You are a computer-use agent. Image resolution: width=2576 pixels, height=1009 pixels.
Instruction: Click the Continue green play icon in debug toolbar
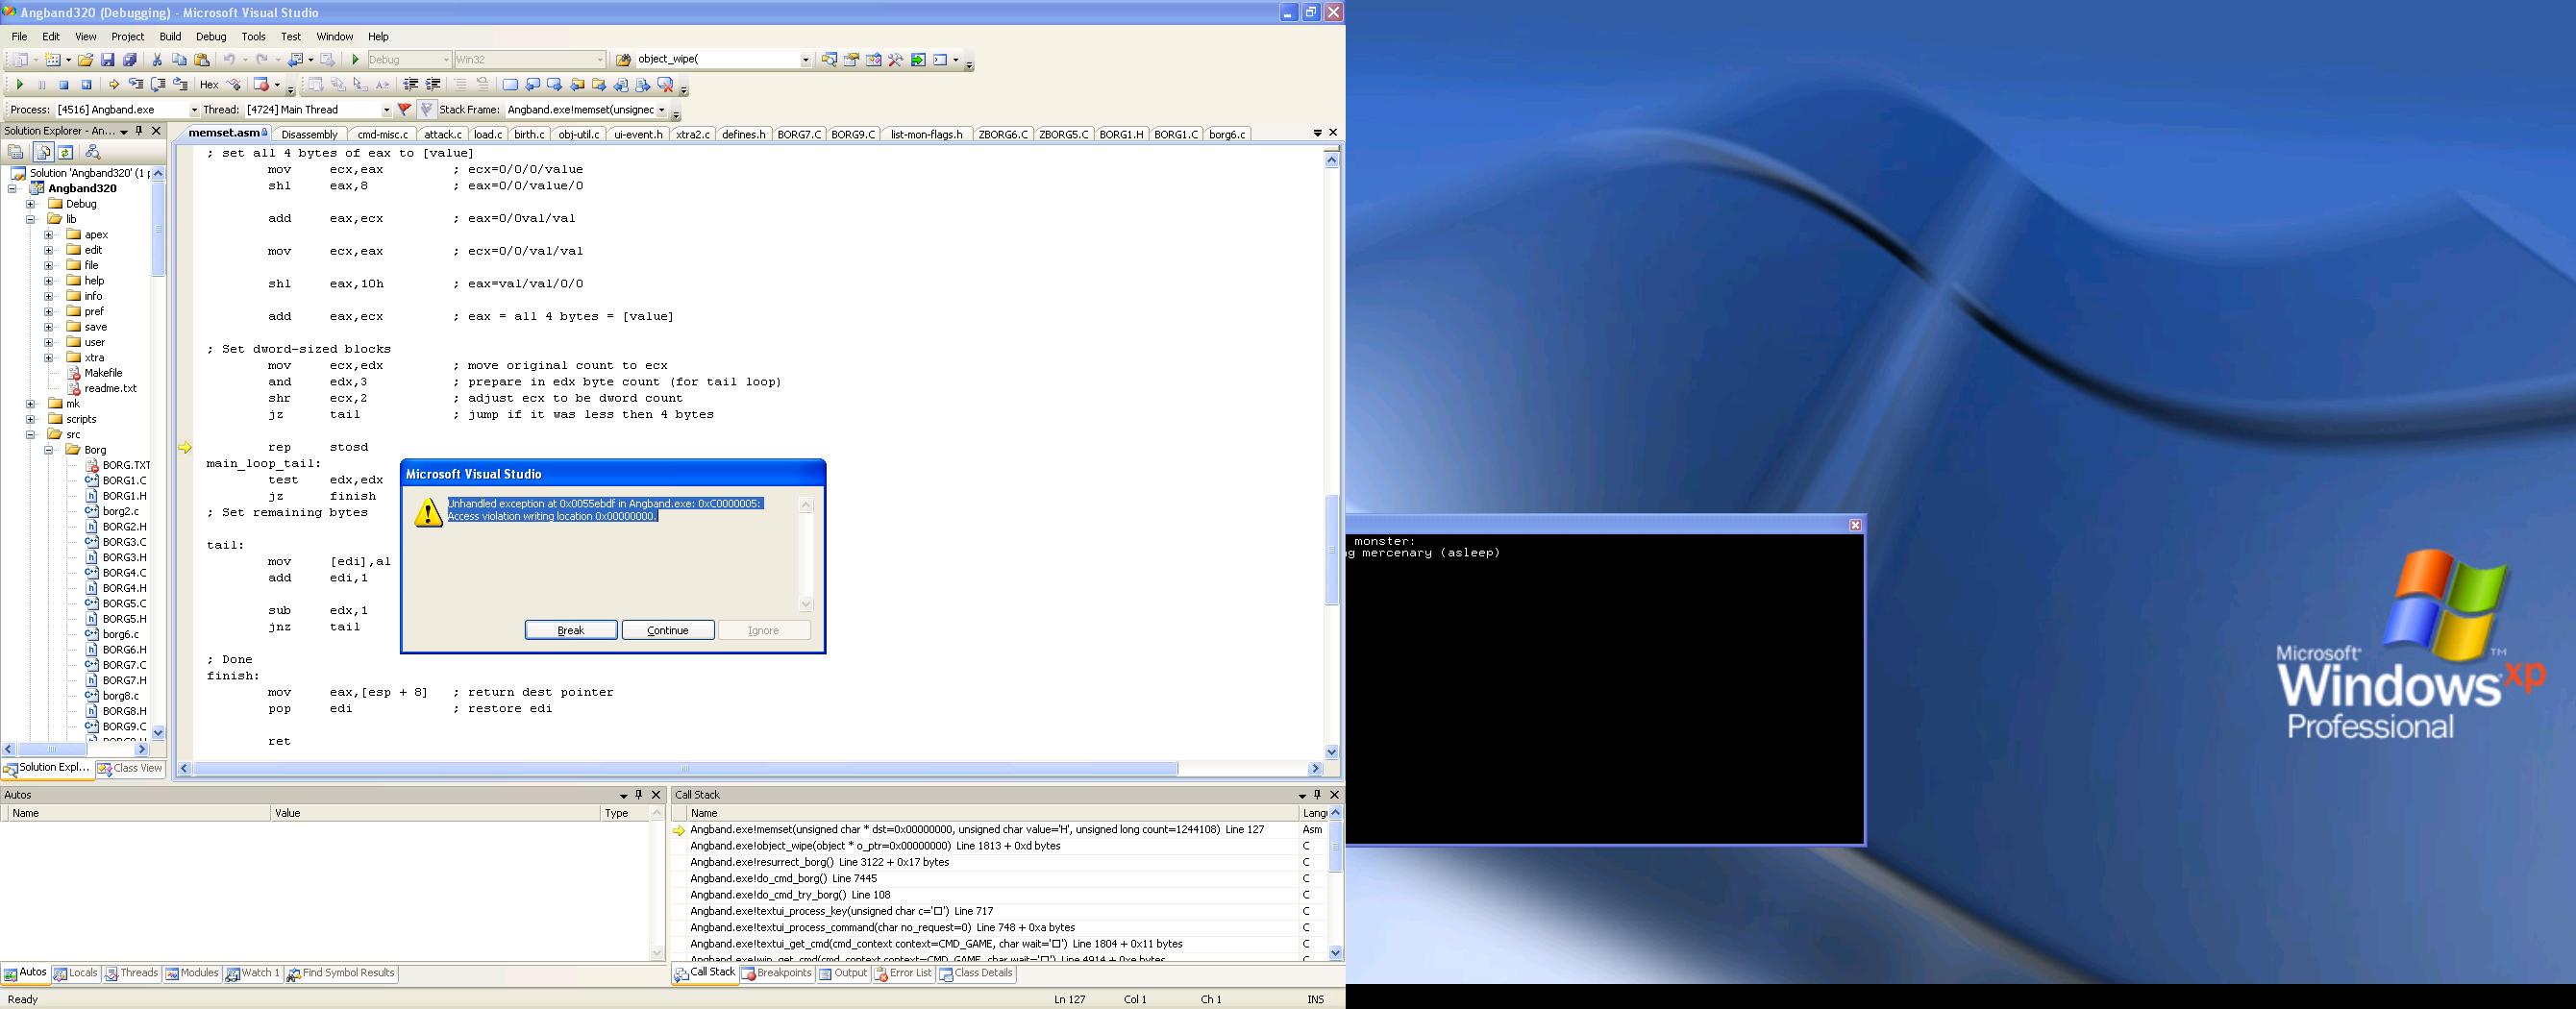tap(19, 85)
